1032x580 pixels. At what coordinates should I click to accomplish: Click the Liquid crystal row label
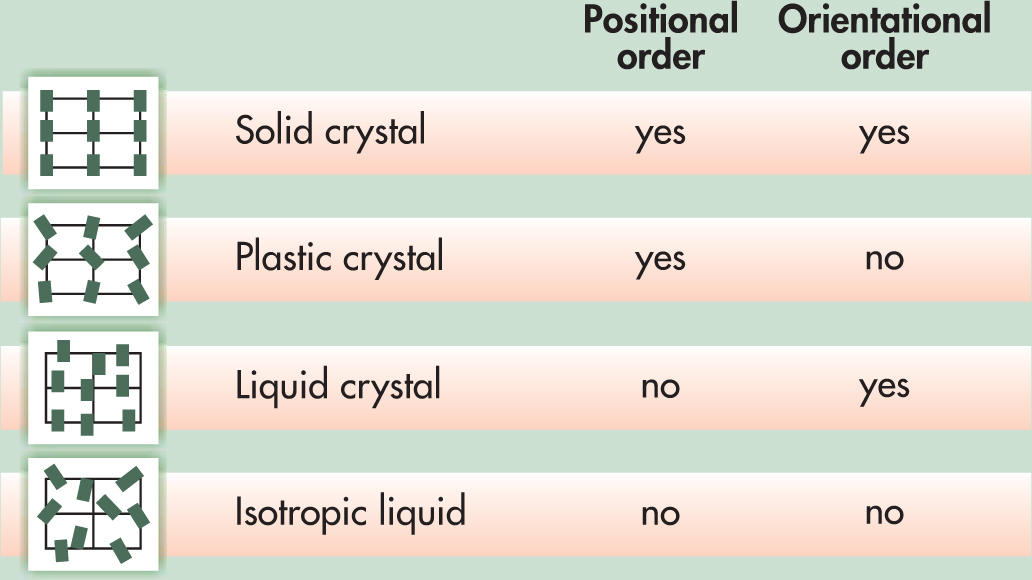click(338, 386)
